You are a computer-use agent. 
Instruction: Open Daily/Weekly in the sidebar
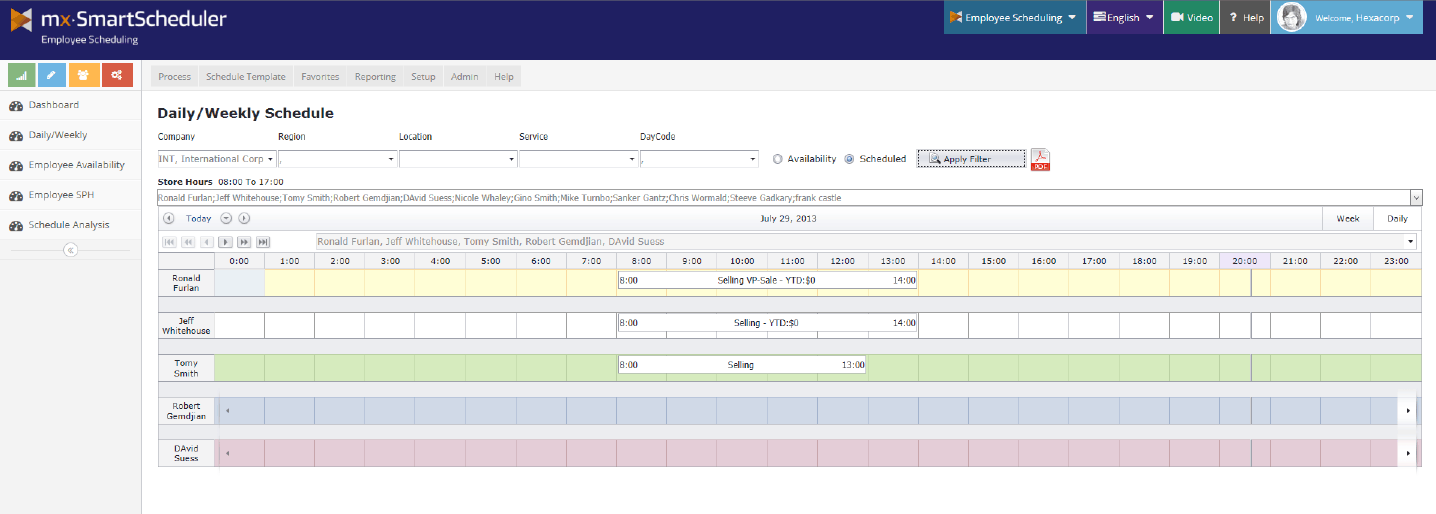(58, 135)
